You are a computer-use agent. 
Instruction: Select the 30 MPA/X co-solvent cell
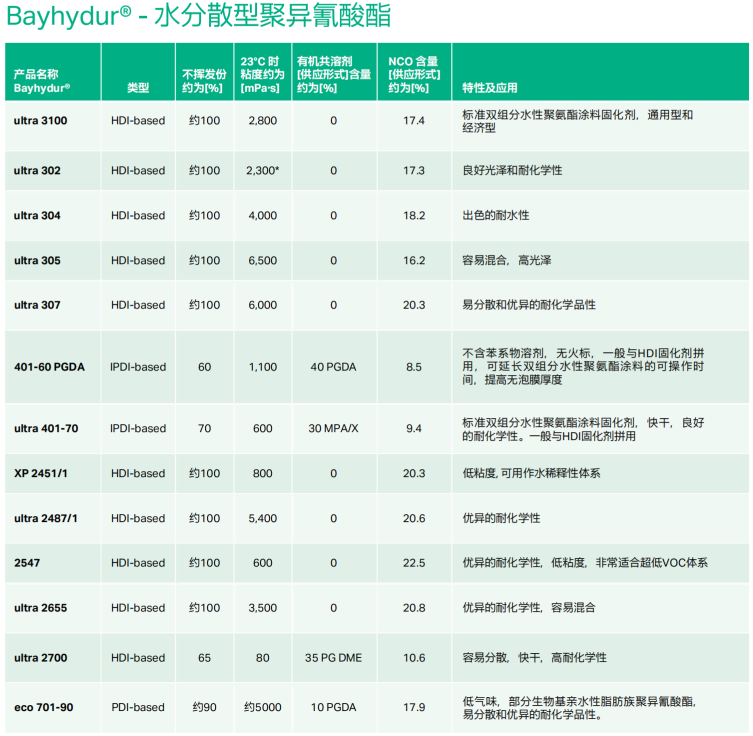point(334,429)
